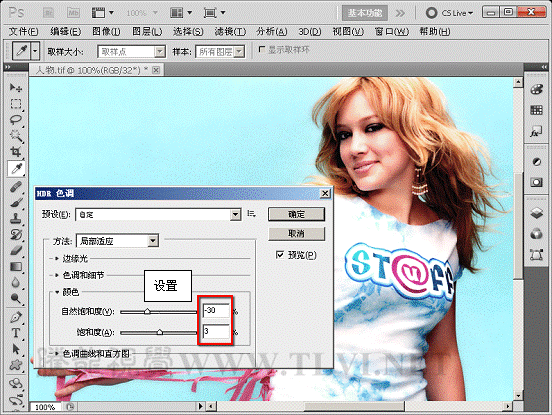Open the 编辑 Edit menu
The height and width of the screenshot is (415, 552).
click(65, 32)
